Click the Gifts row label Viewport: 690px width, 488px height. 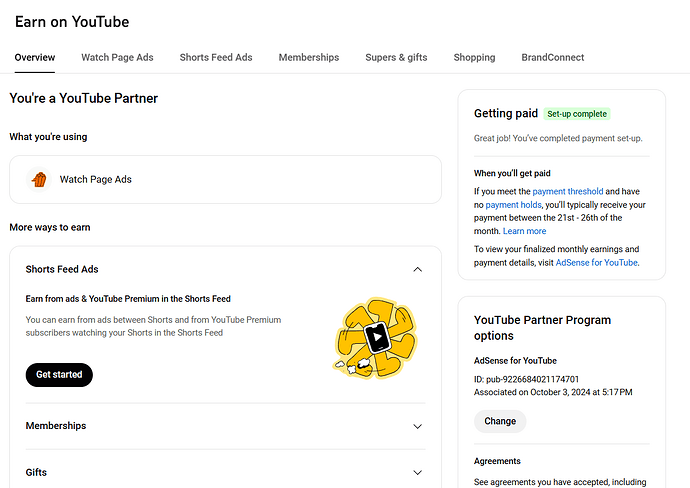[x=36, y=473]
